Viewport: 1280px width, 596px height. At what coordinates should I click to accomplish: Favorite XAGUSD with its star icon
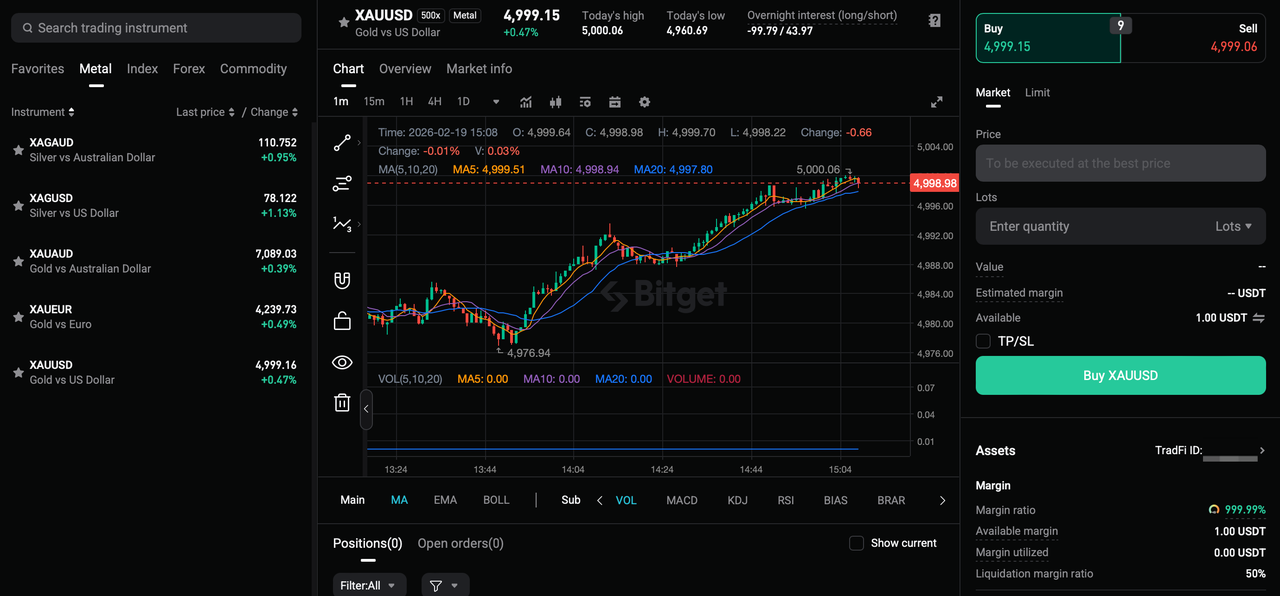point(17,205)
